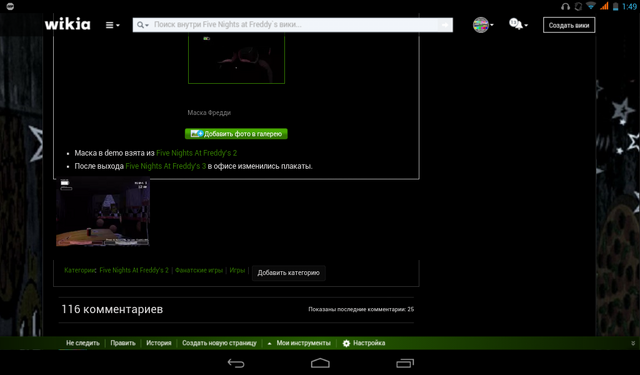Tap the Android back button
Screen dimensions: 640x375
click(x=236, y=363)
